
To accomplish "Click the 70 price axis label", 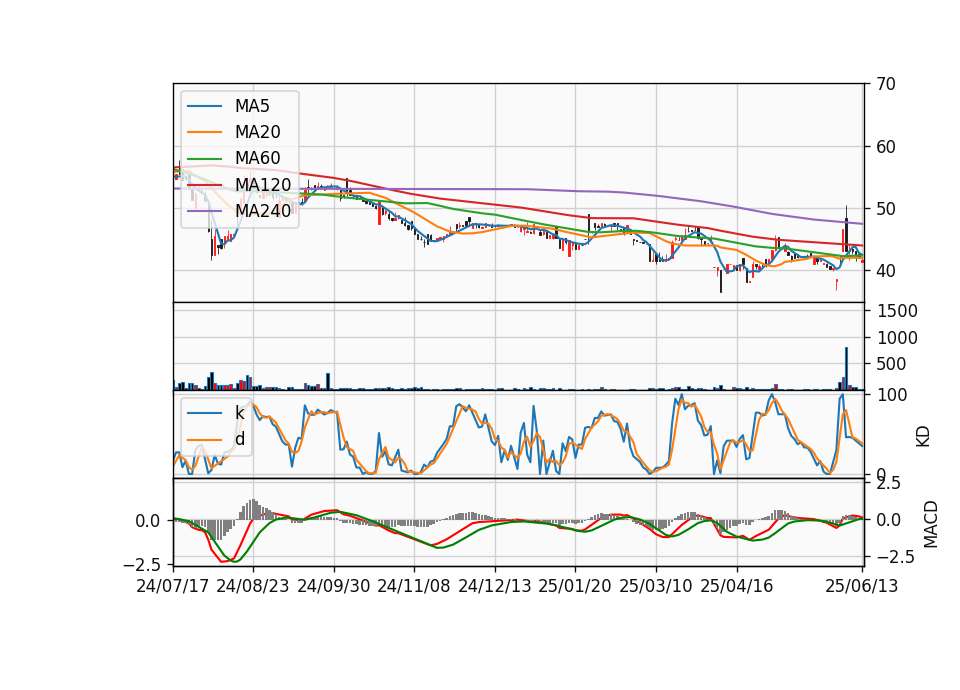I will pyautogui.click(x=885, y=84).
